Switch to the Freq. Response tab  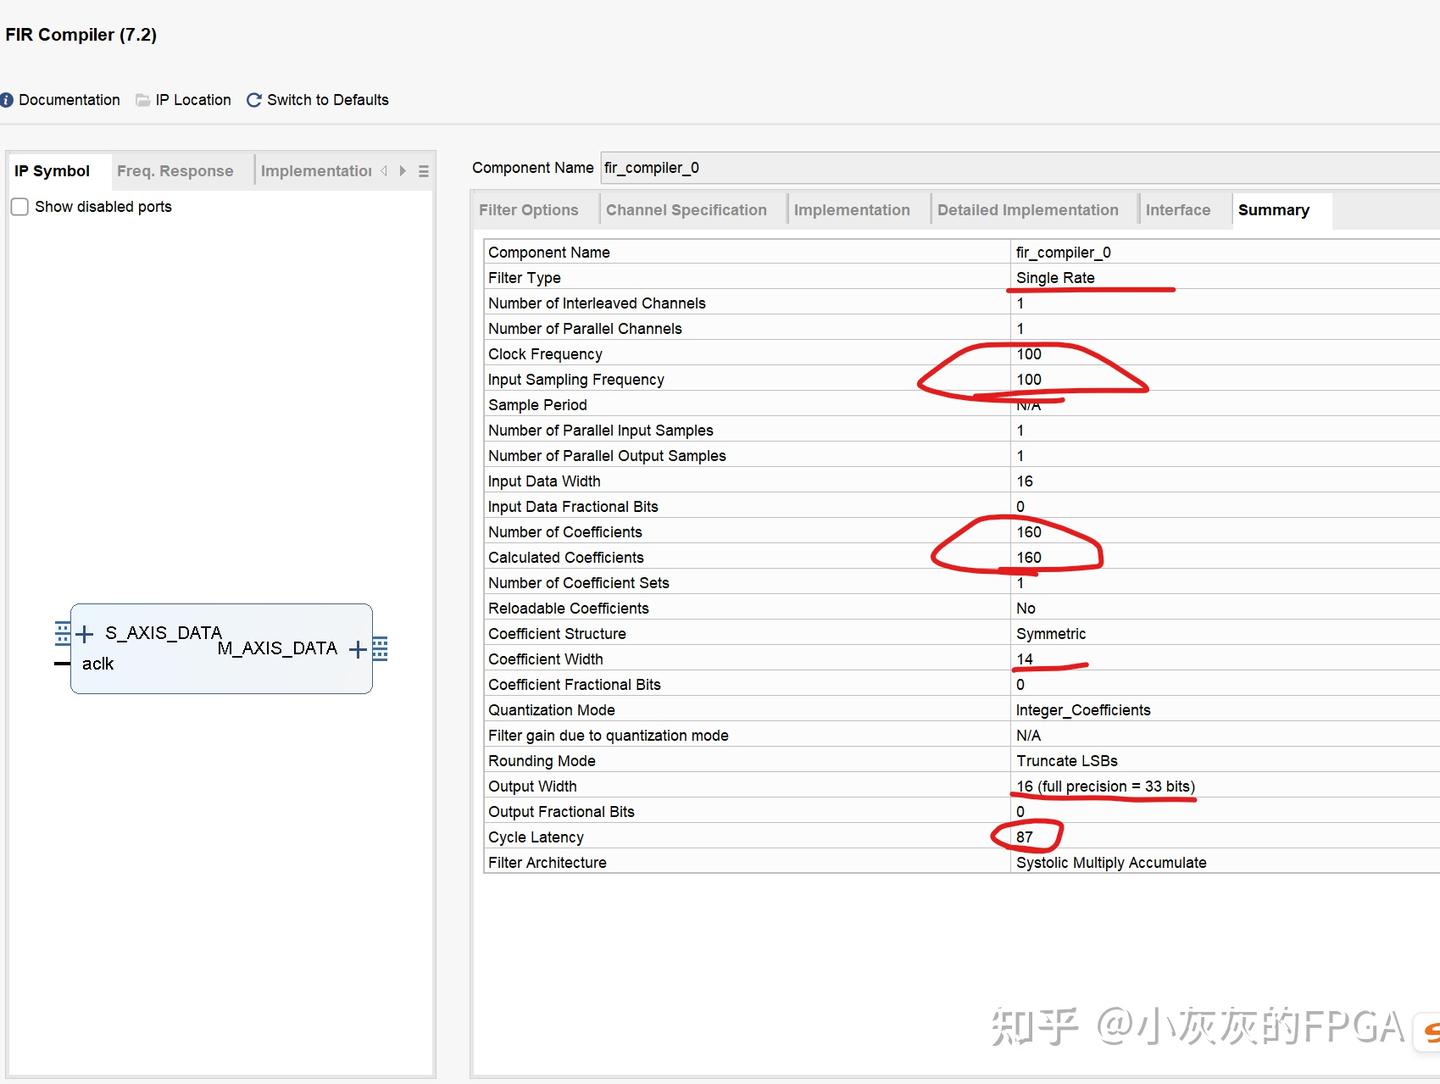176,171
